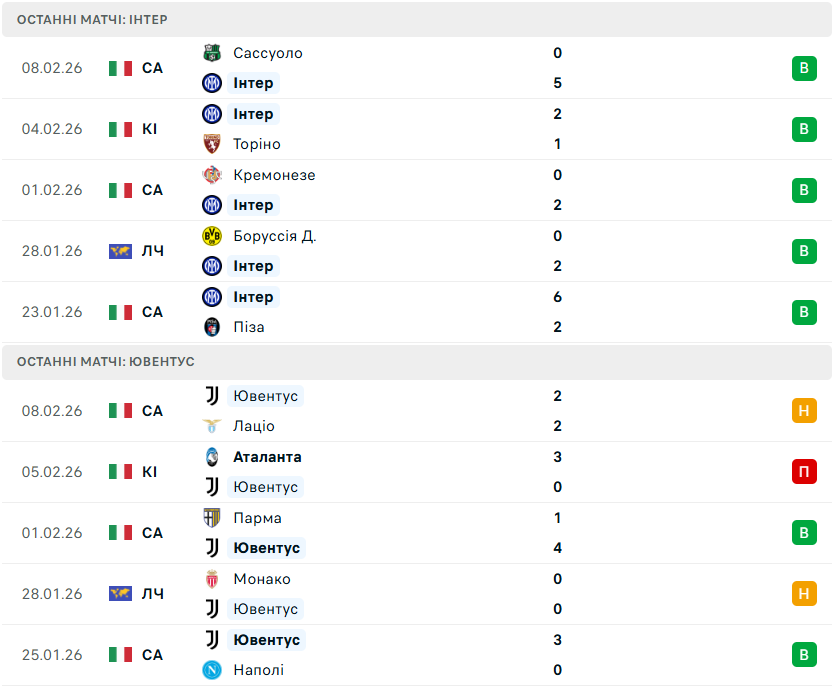Open the Сассуоло team link
This screenshot has width=836, height=688.
pyautogui.click(x=267, y=53)
